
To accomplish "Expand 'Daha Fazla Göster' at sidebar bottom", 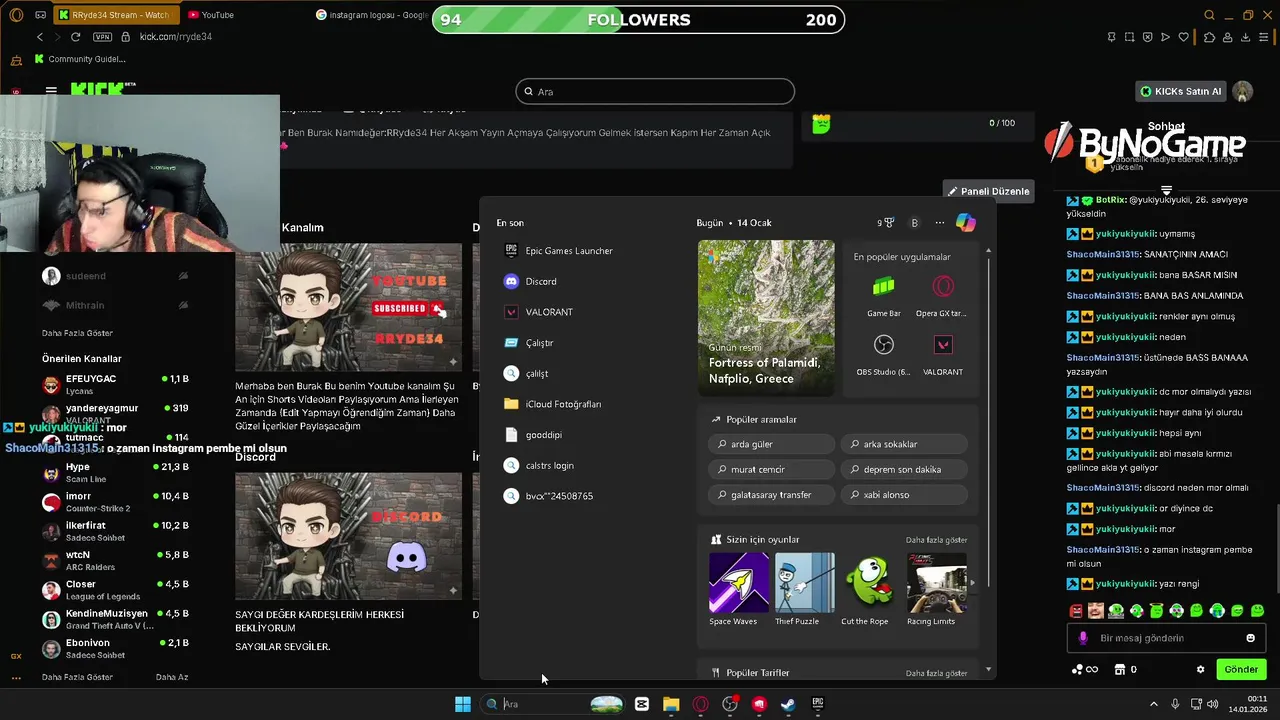I will (x=77, y=677).
